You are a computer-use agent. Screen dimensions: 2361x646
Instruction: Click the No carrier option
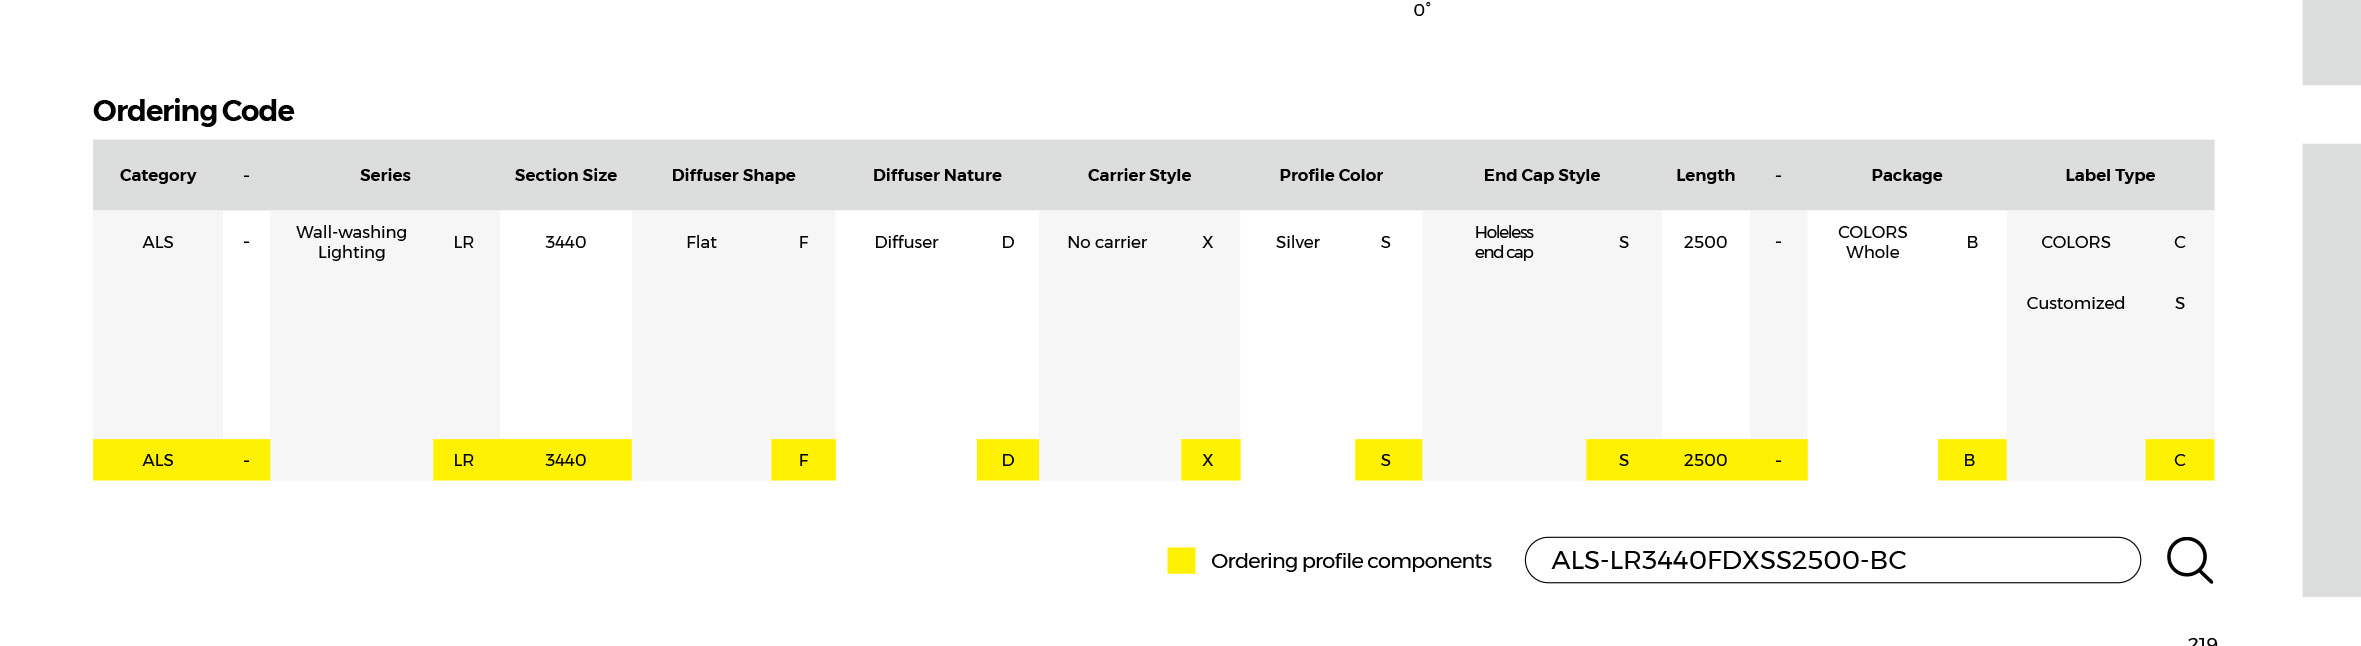tap(1106, 242)
